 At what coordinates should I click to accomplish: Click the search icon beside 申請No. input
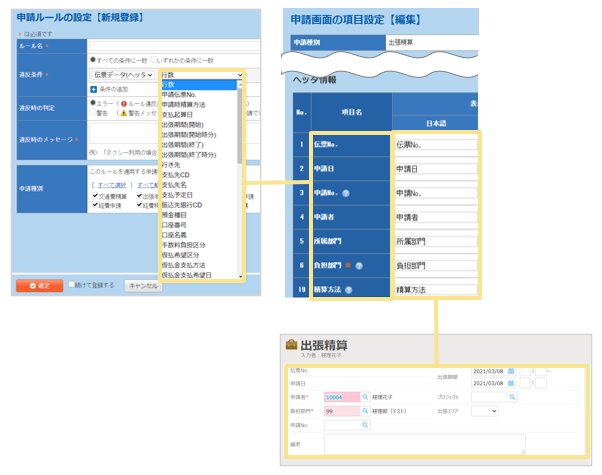point(365,425)
